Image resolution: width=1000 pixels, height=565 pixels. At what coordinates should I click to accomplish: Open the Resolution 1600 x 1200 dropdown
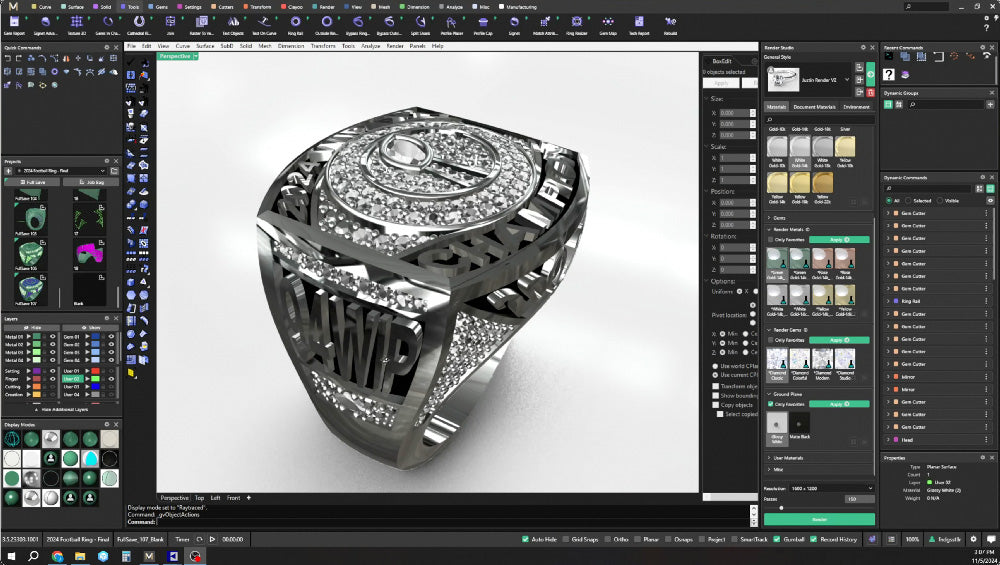[x=832, y=488]
